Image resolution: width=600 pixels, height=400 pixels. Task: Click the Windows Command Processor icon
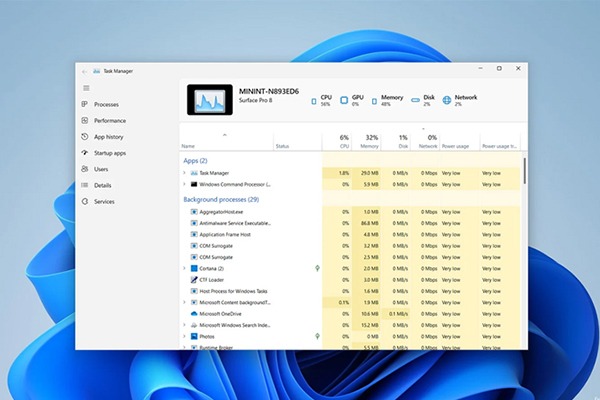pos(194,184)
